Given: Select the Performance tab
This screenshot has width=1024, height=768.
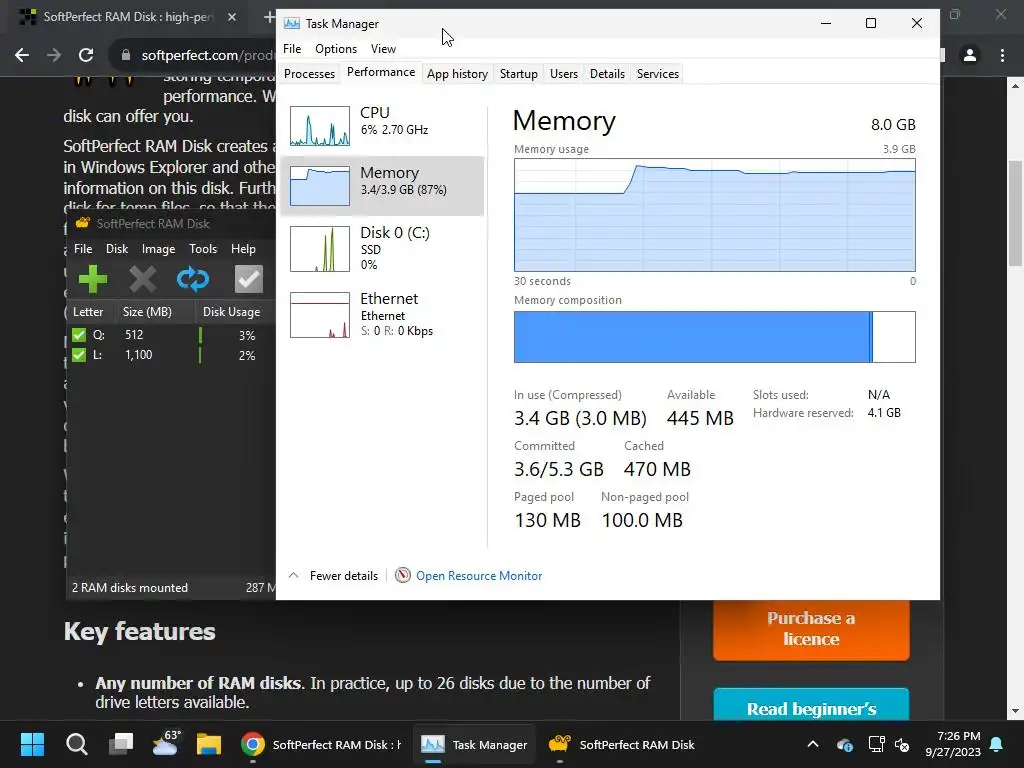Looking at the screenshot, I should [x=381, y=72].
